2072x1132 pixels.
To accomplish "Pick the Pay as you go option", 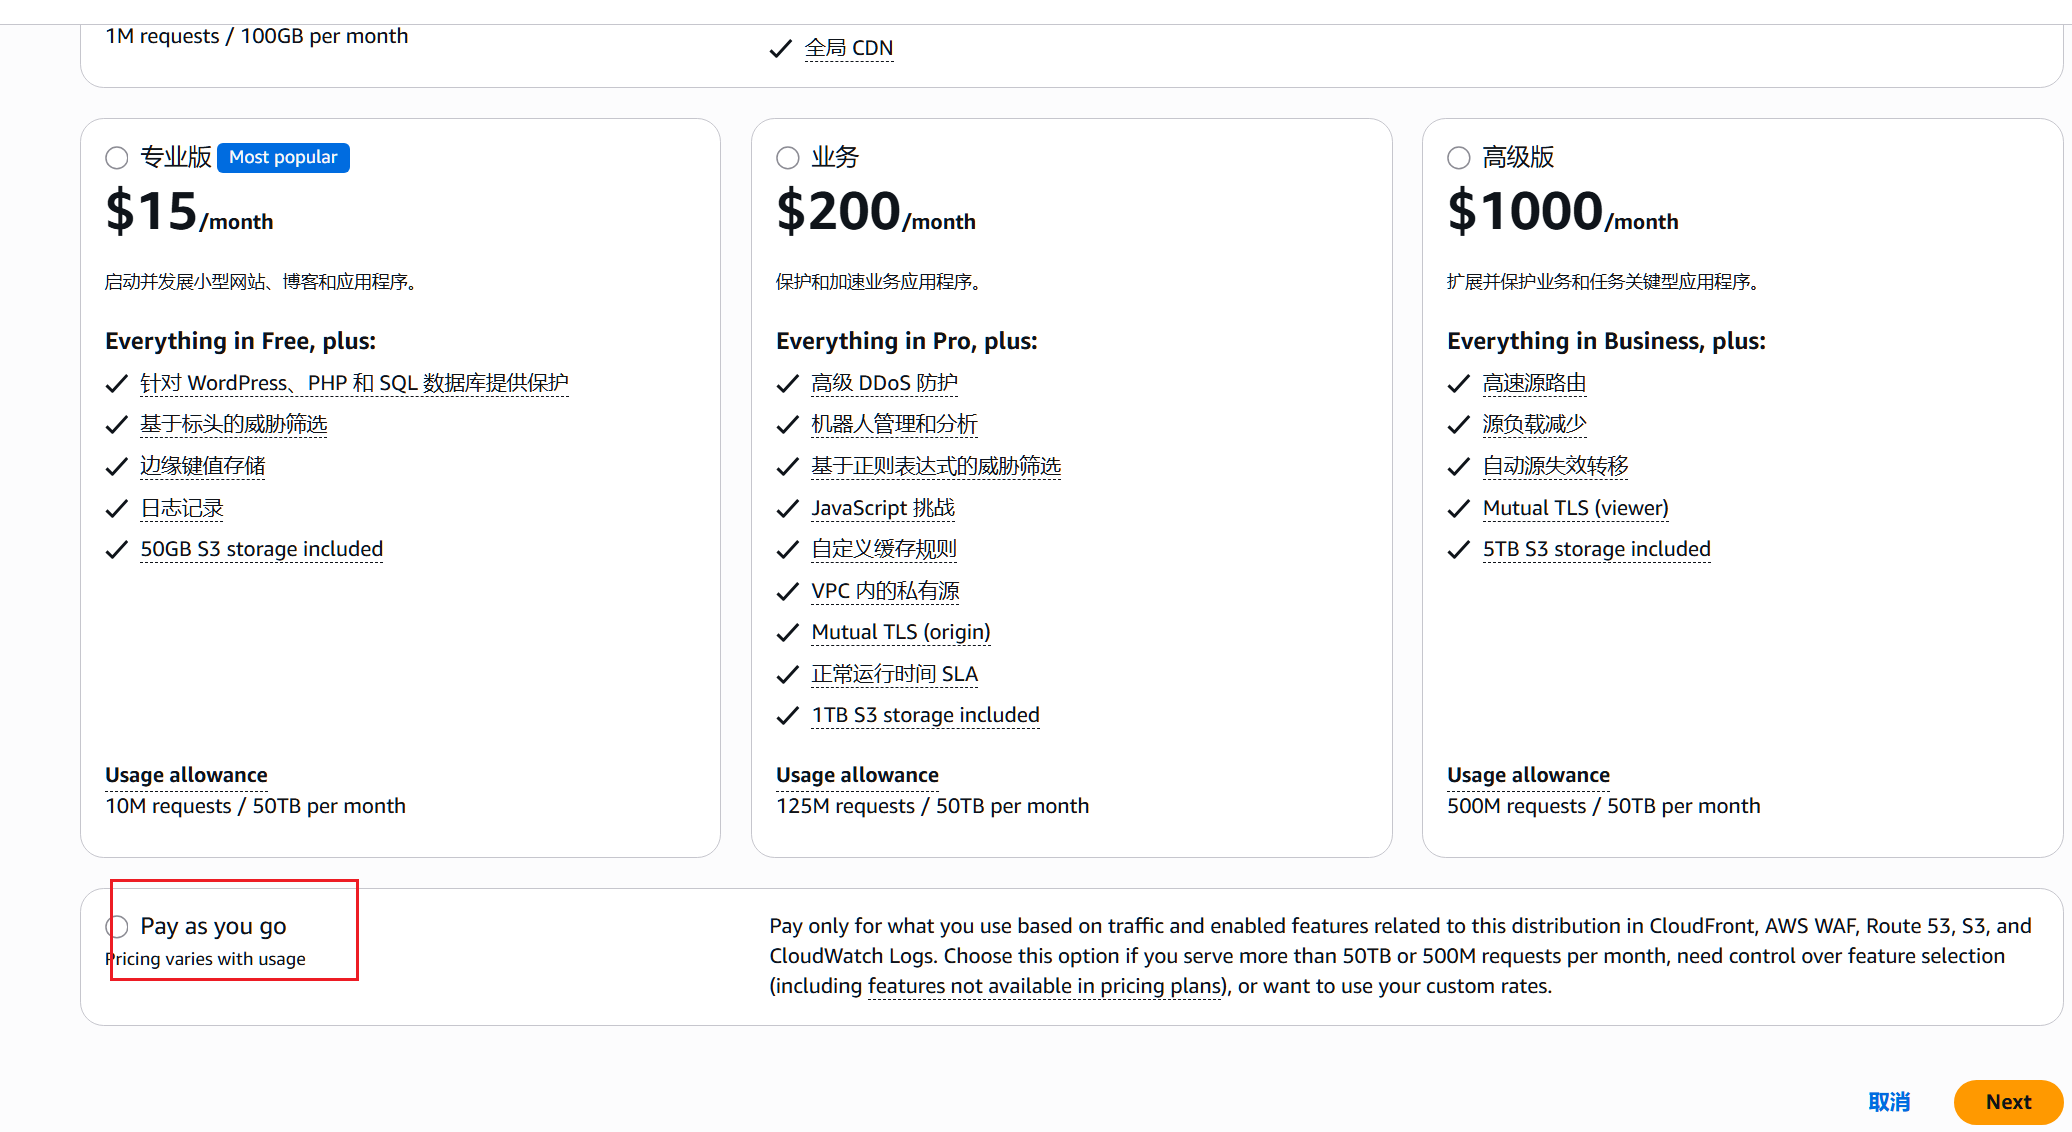I will click(117, 927).
